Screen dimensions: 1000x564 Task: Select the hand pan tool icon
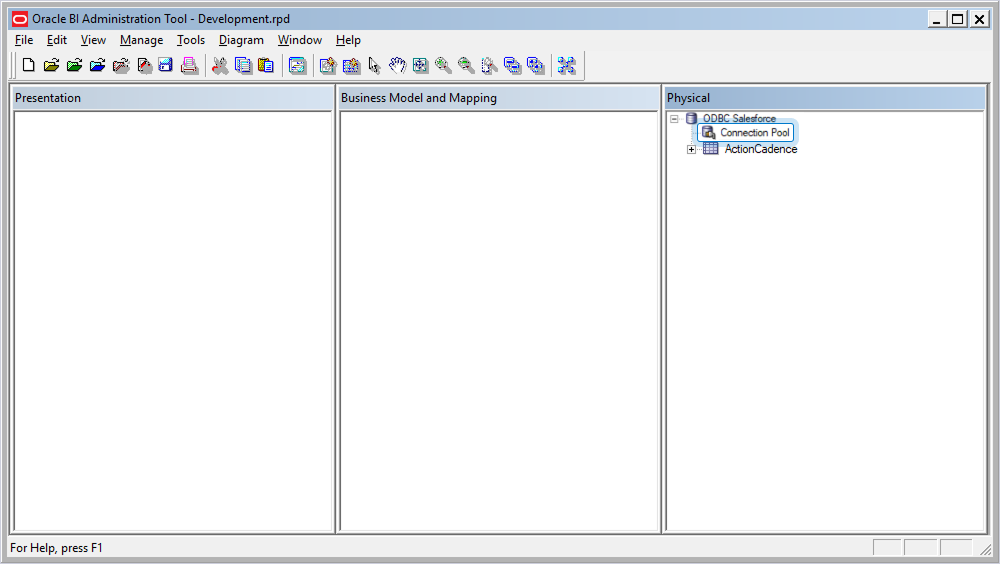click(397, 66)
